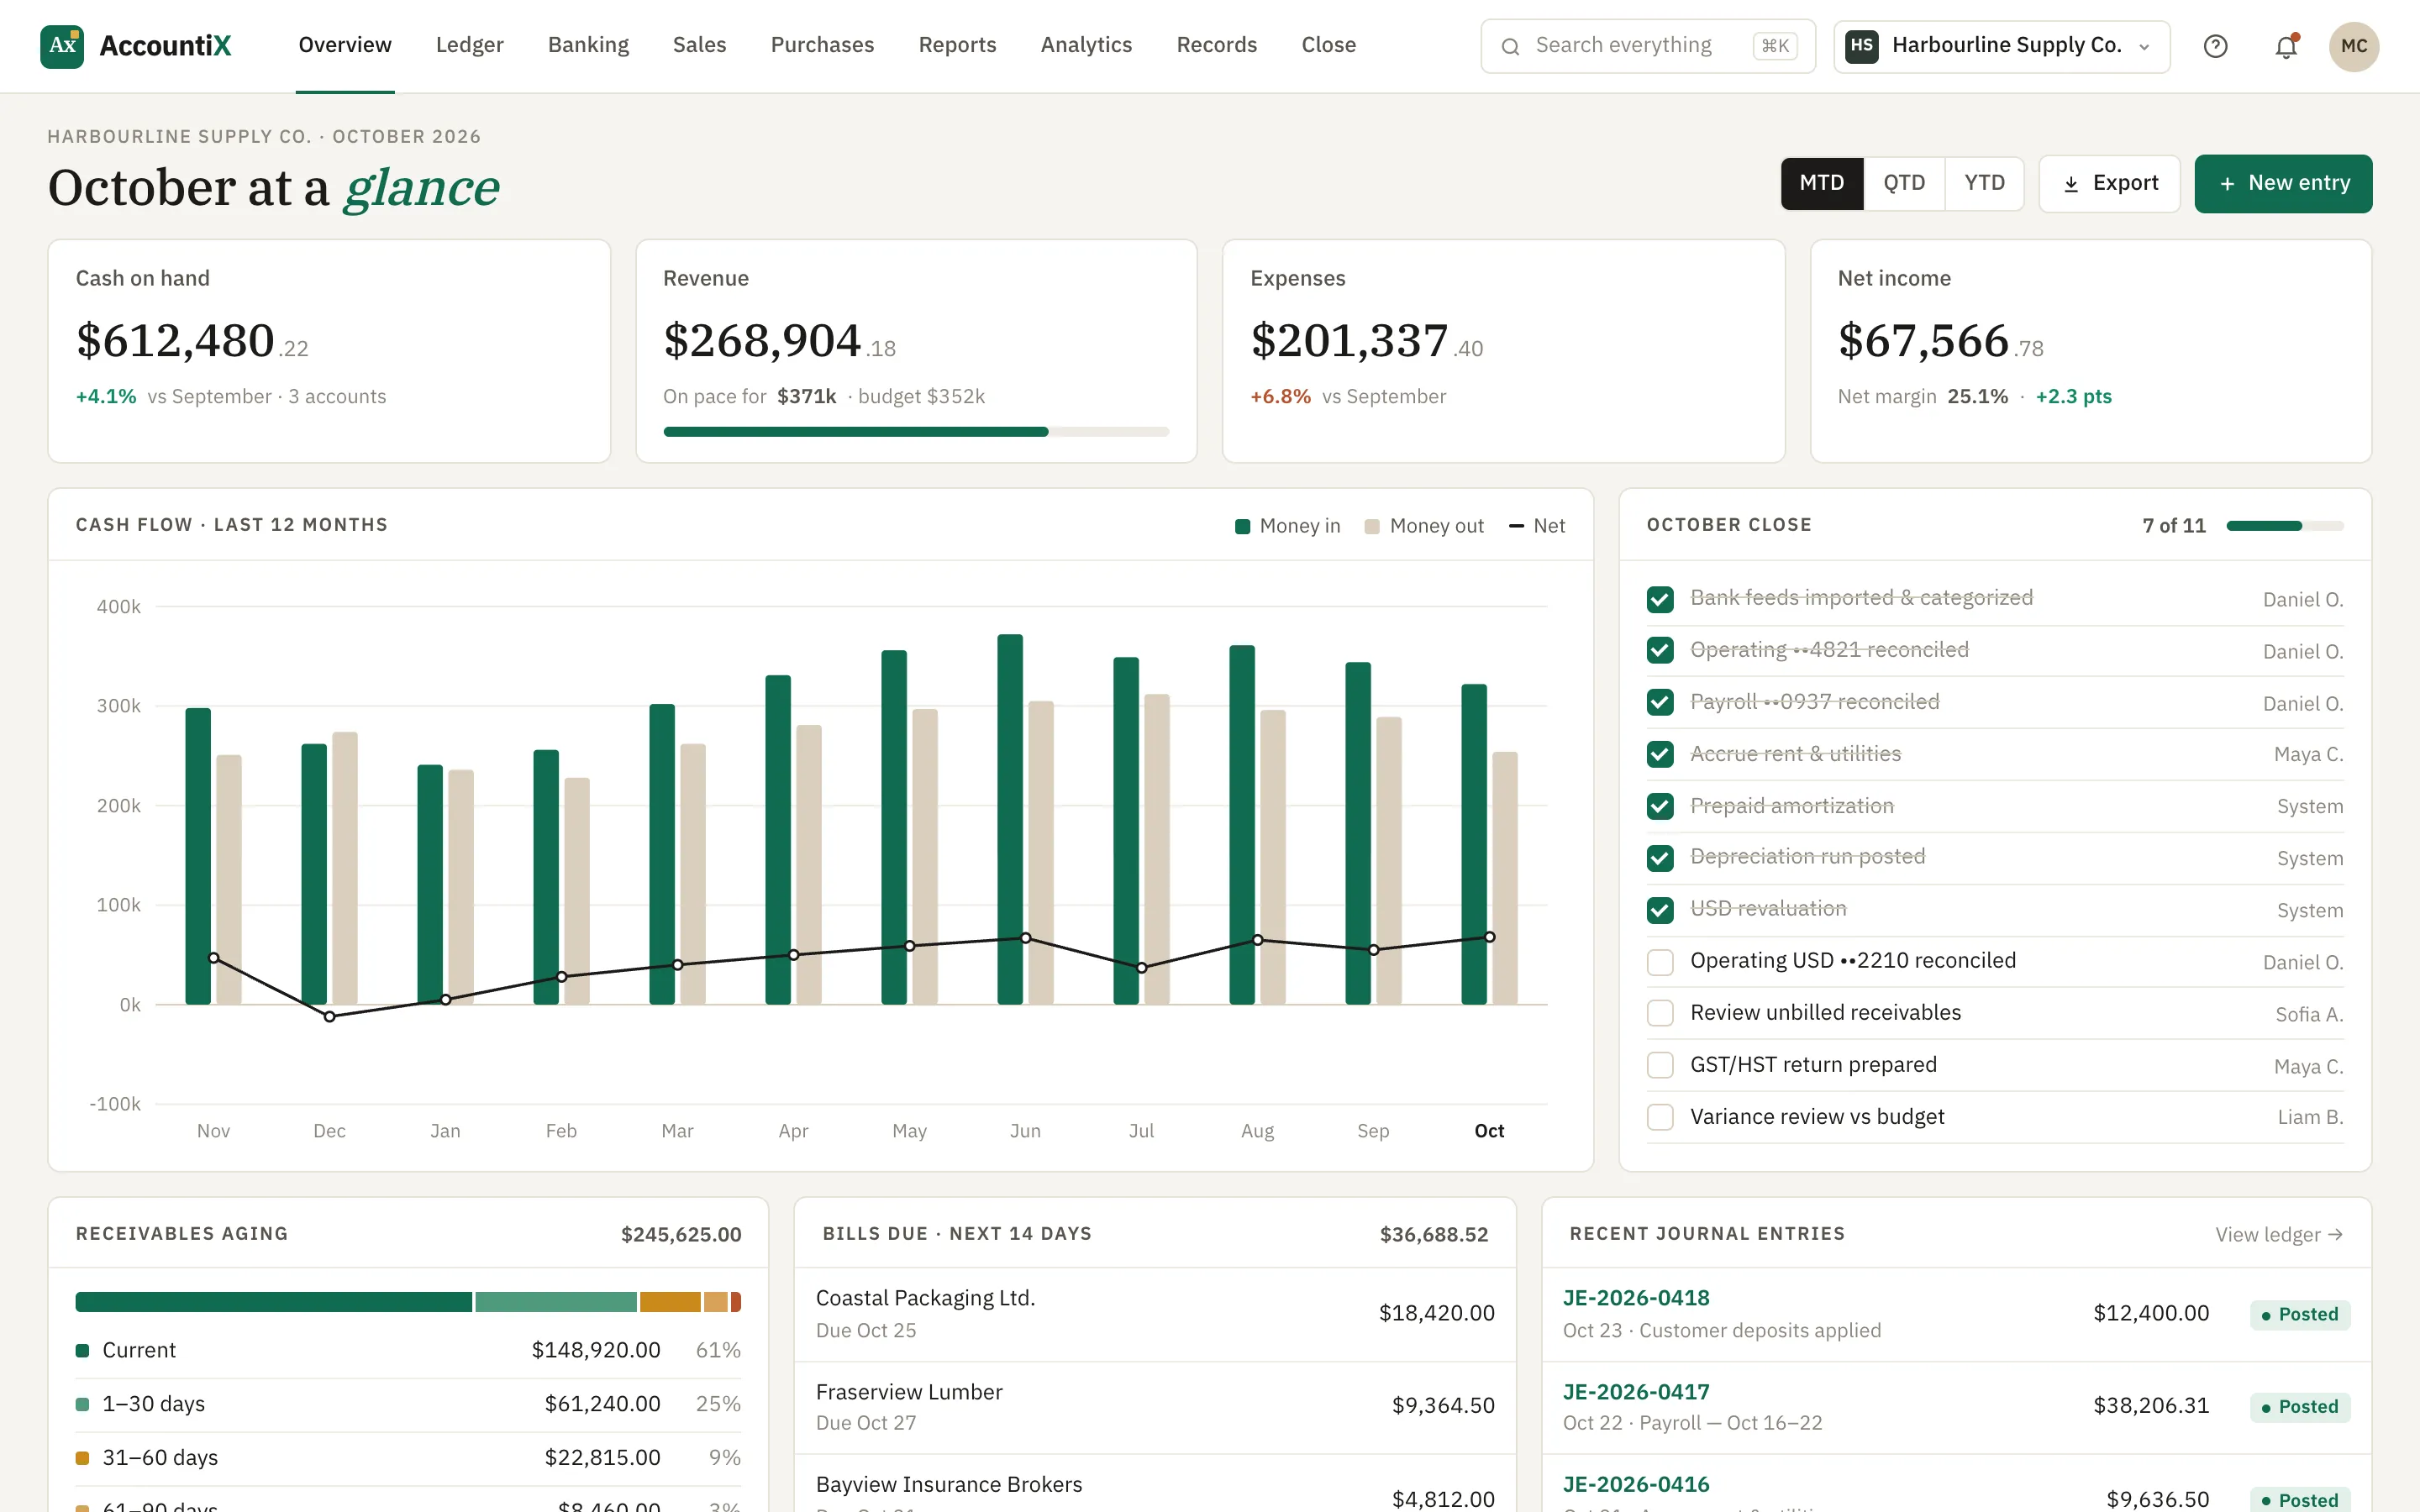Click the Export button
The height and width of the screenshot is (1512, 2420).
tap(2109, 183)
